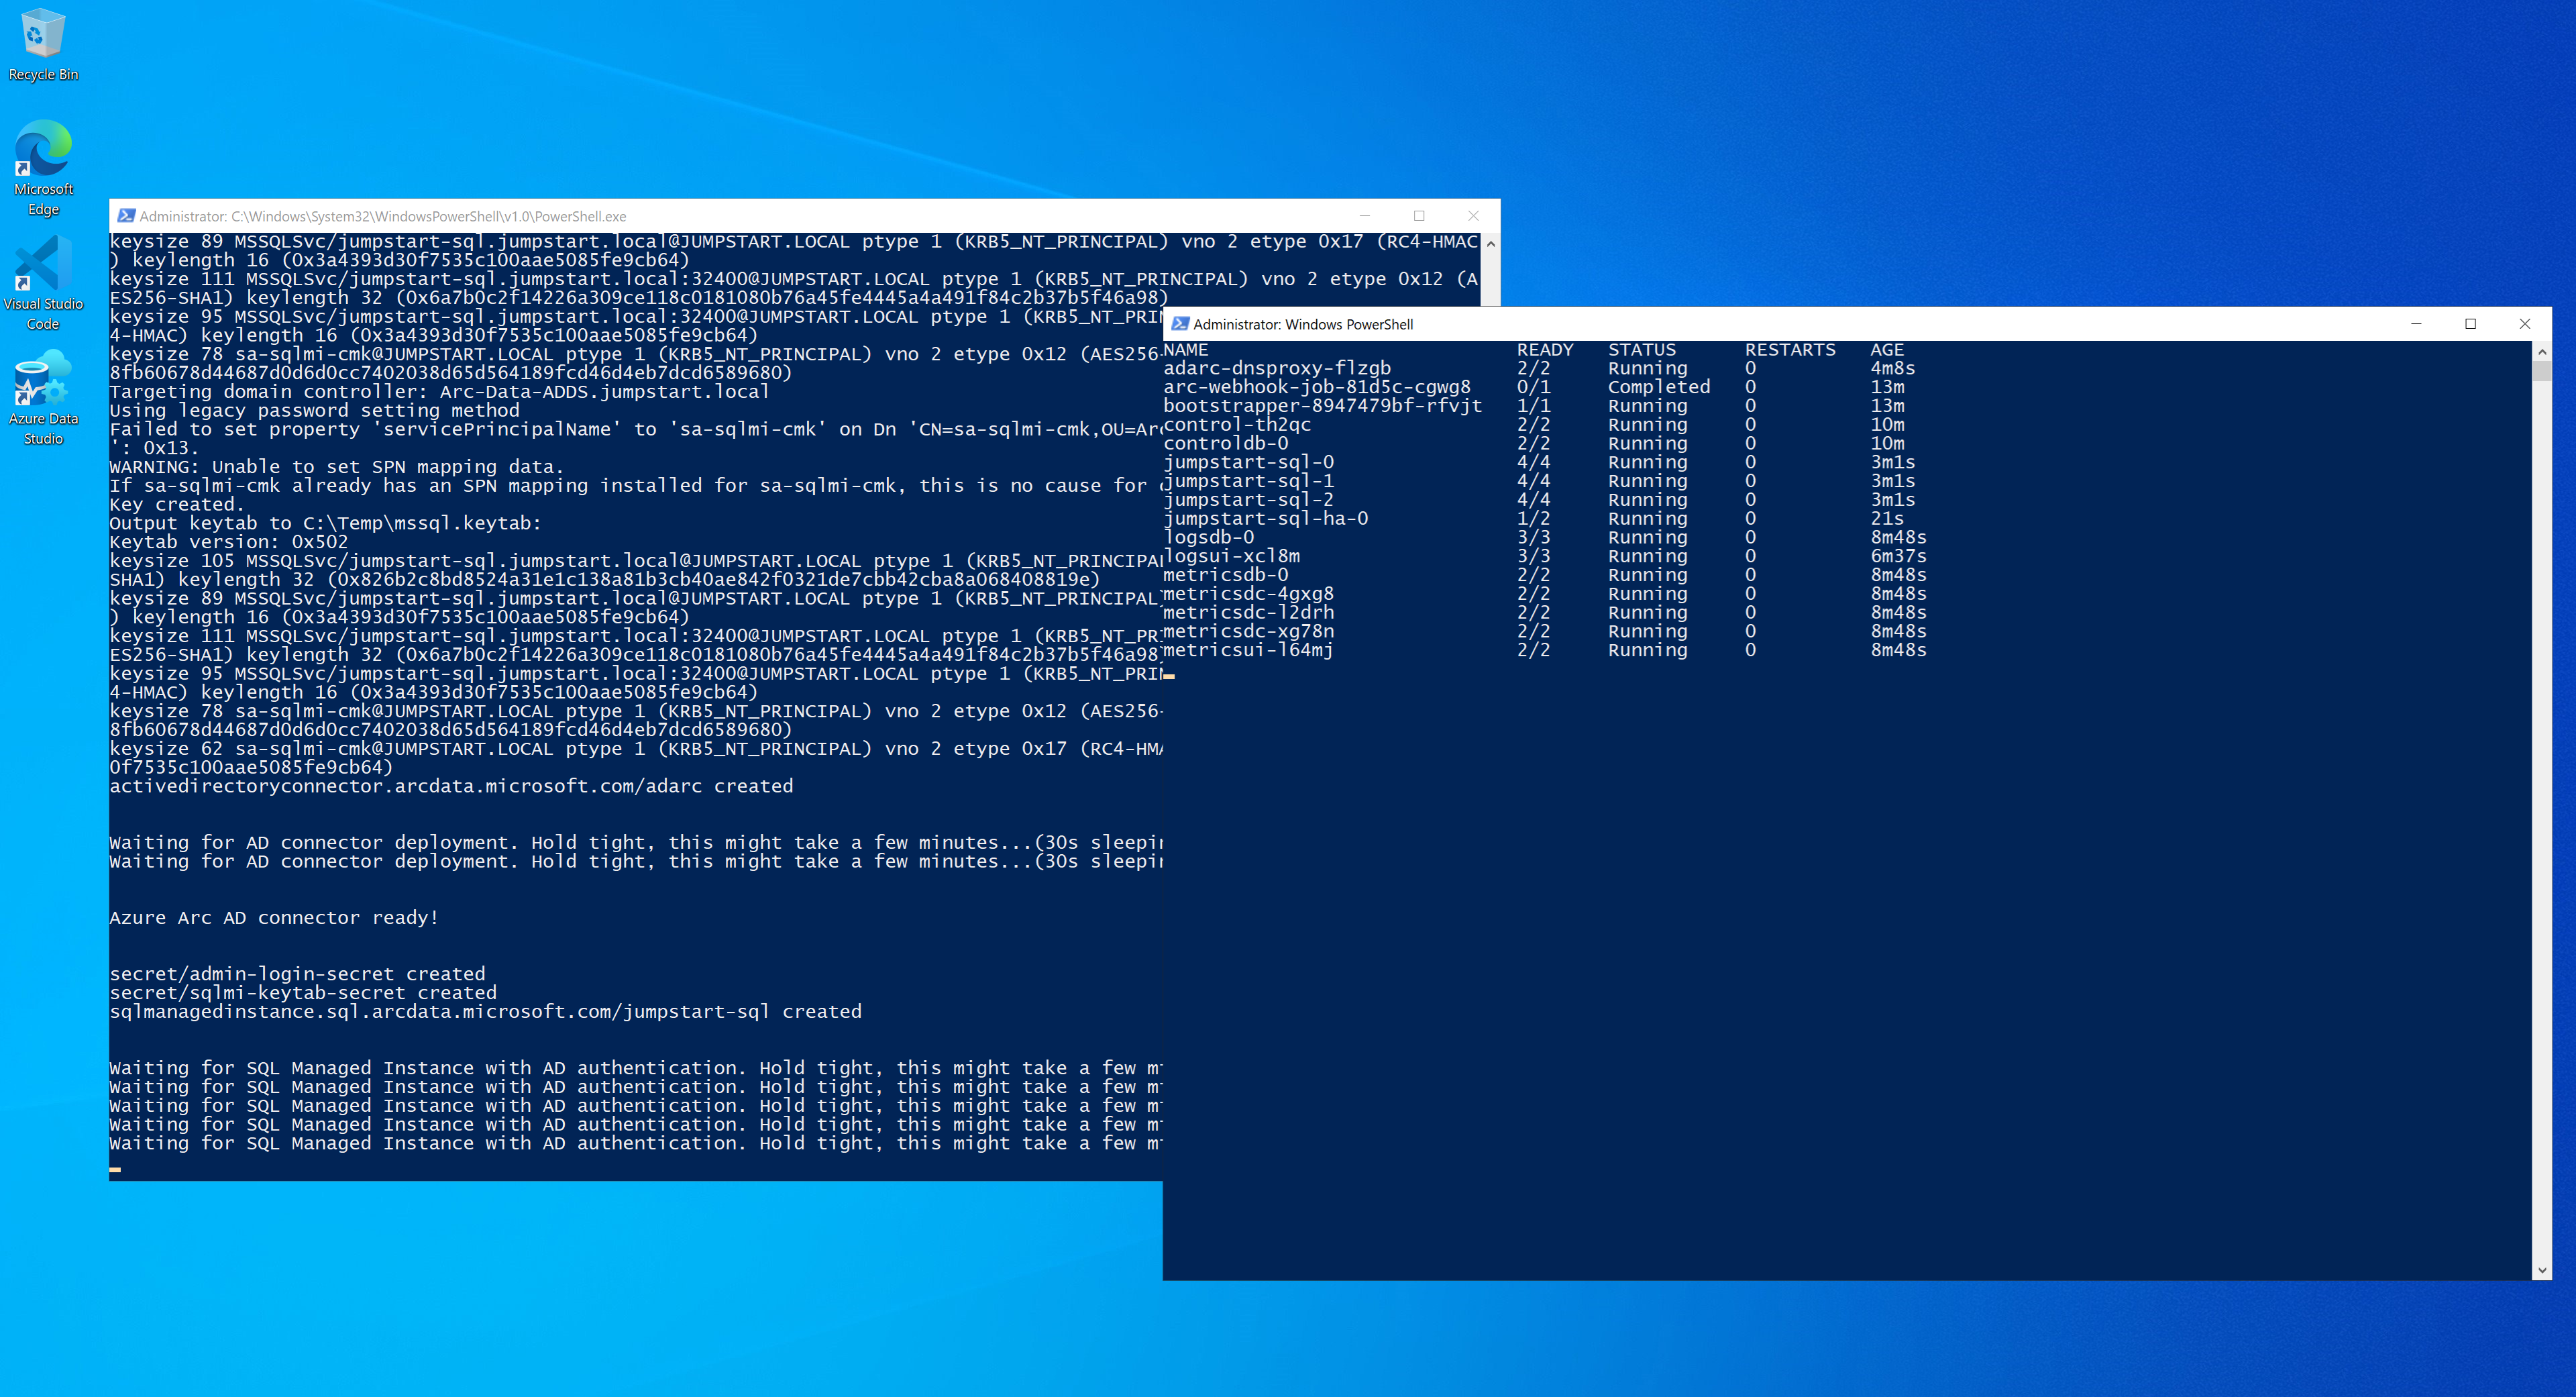Click the 'jumpstart-sql-ha-0' pod name
Image resolution: width=2576 pixels, height=1397 pixels.
(1265, 518)
